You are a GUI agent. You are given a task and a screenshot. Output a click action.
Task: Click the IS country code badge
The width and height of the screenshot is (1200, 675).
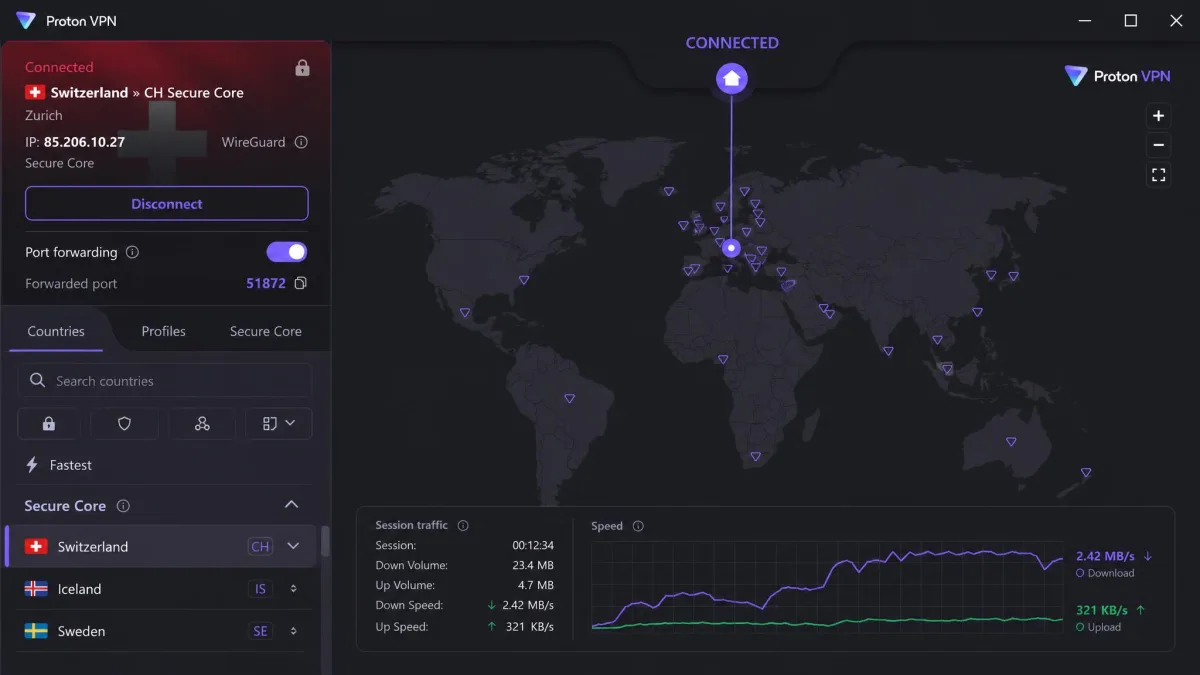(260, 589)
